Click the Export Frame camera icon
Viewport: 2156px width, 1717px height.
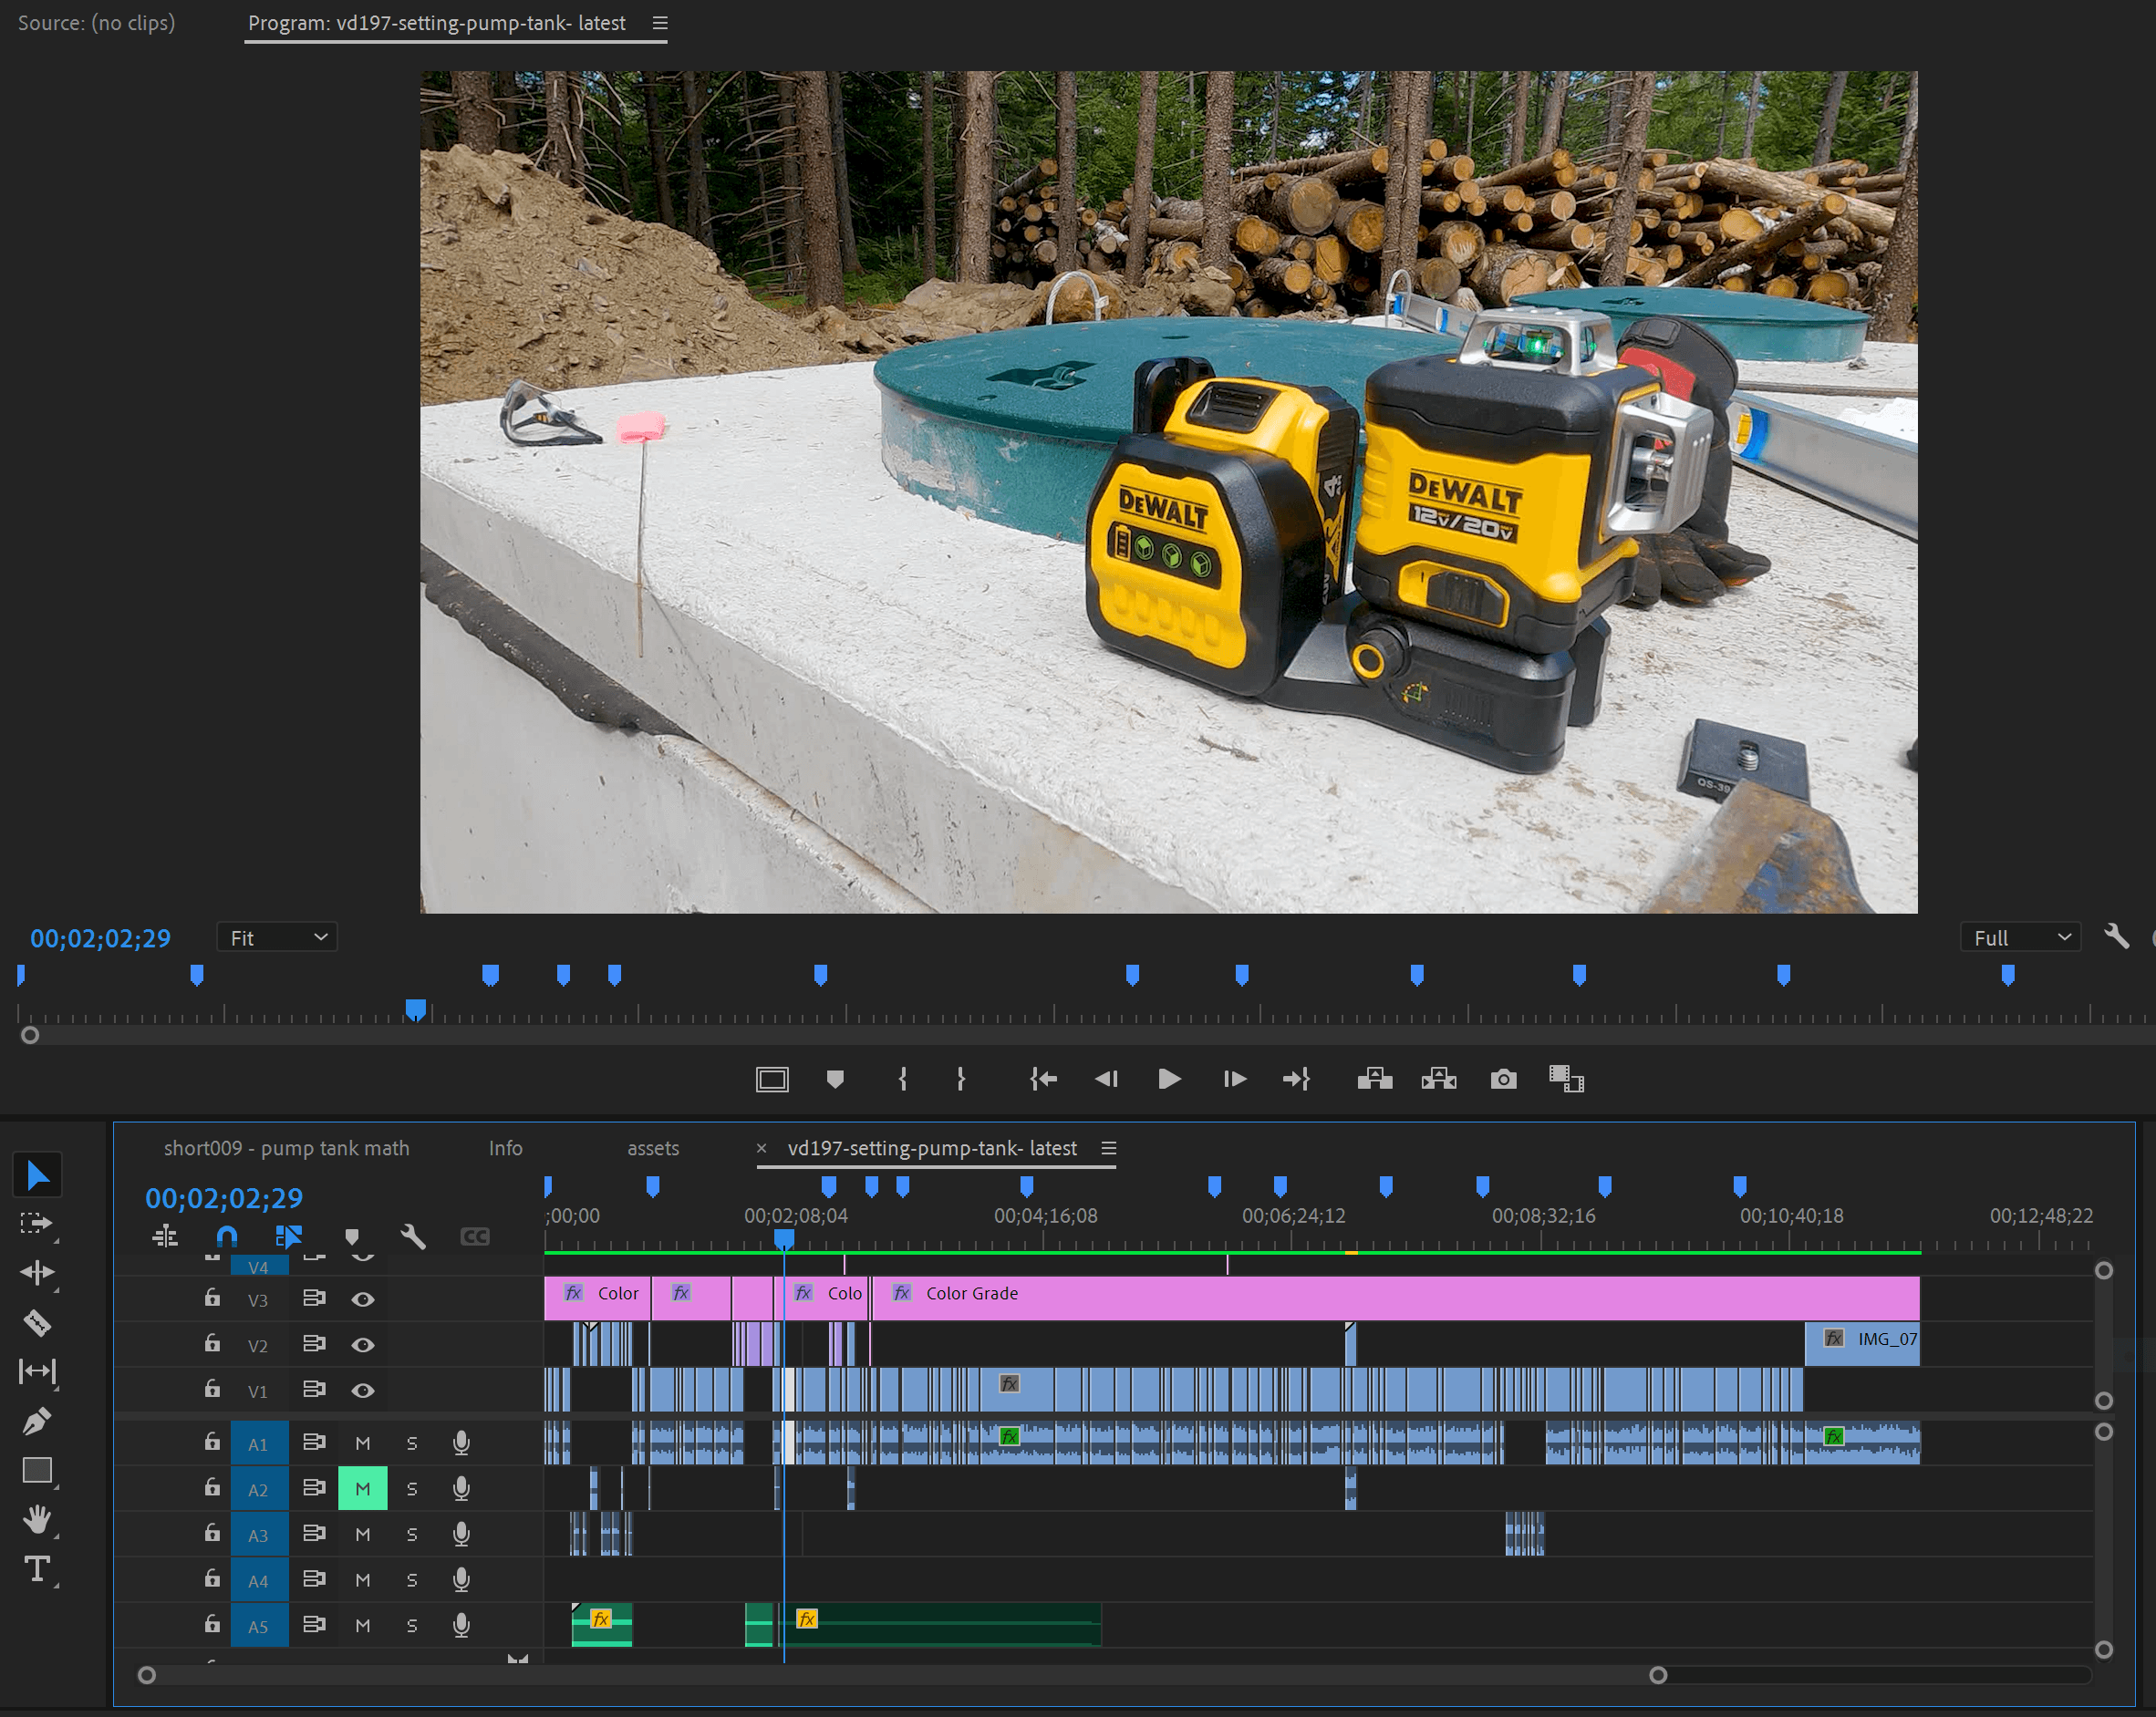coord(1503,1079)
